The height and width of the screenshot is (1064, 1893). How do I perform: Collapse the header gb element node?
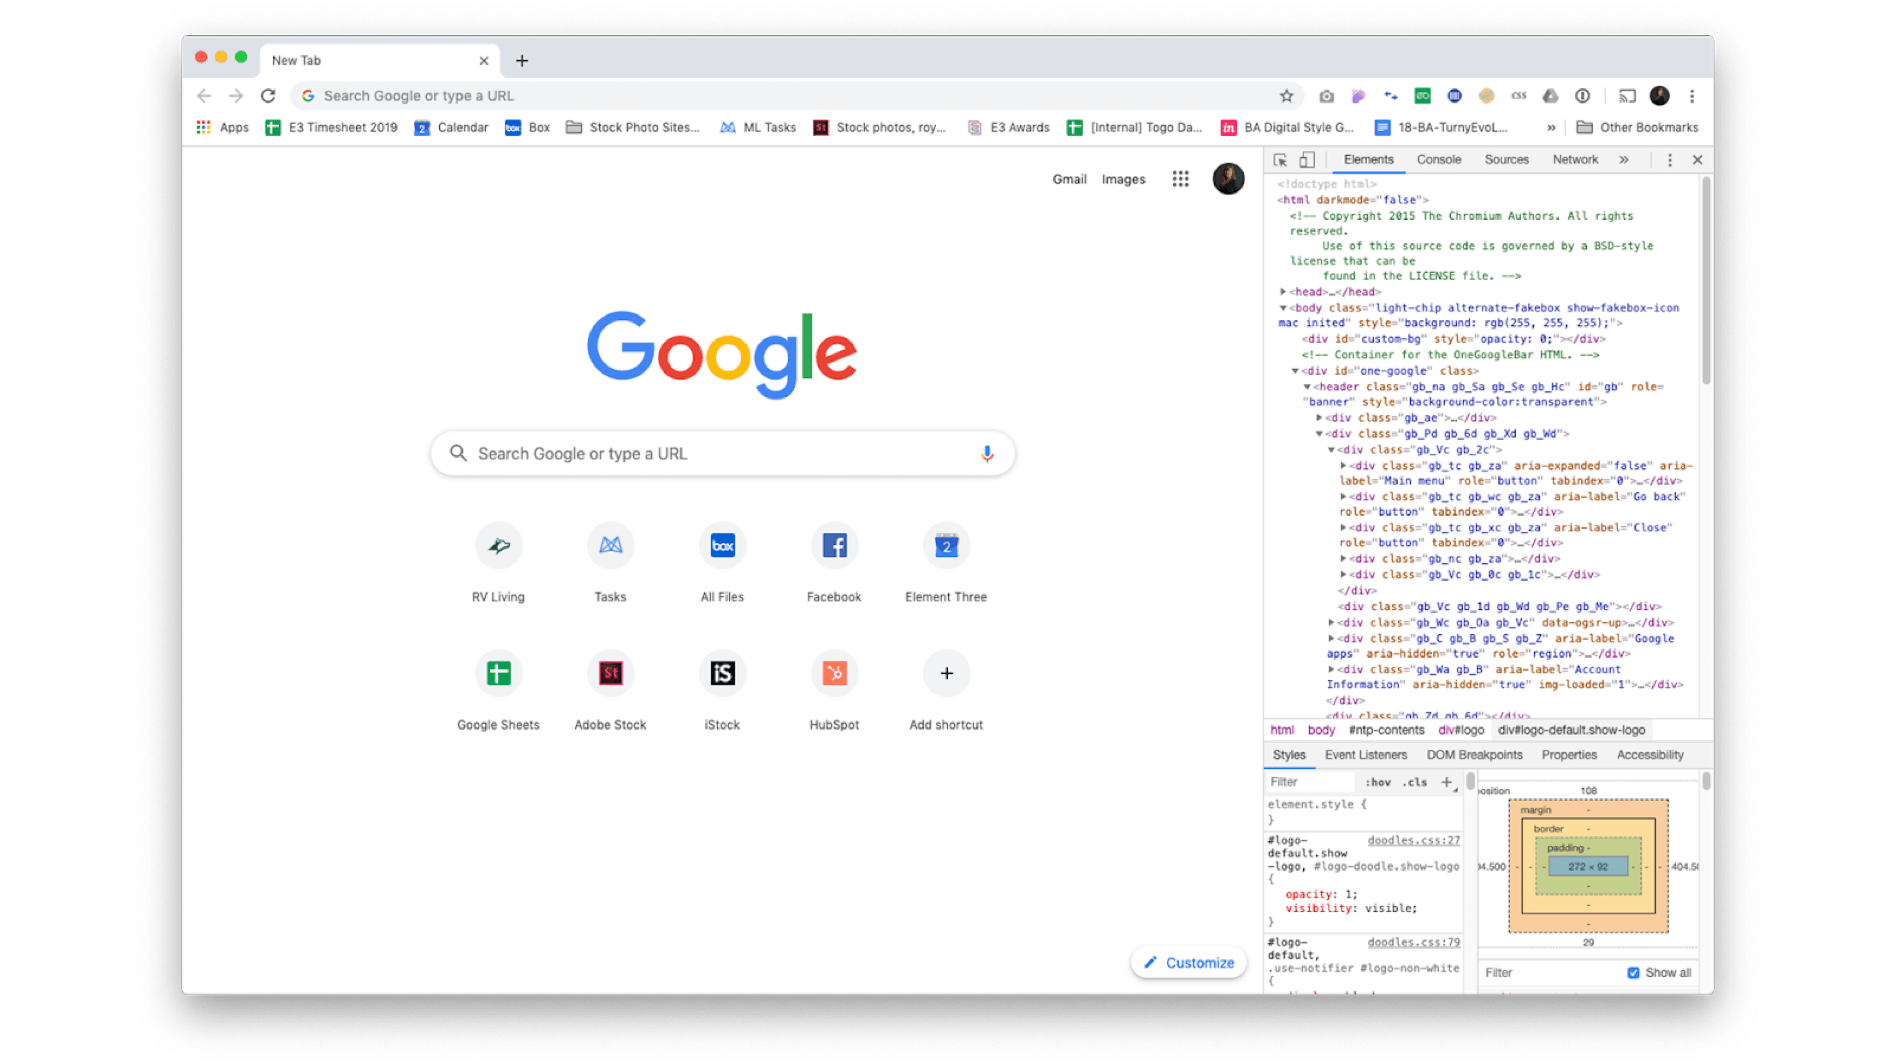click(x=1307, y=387)
